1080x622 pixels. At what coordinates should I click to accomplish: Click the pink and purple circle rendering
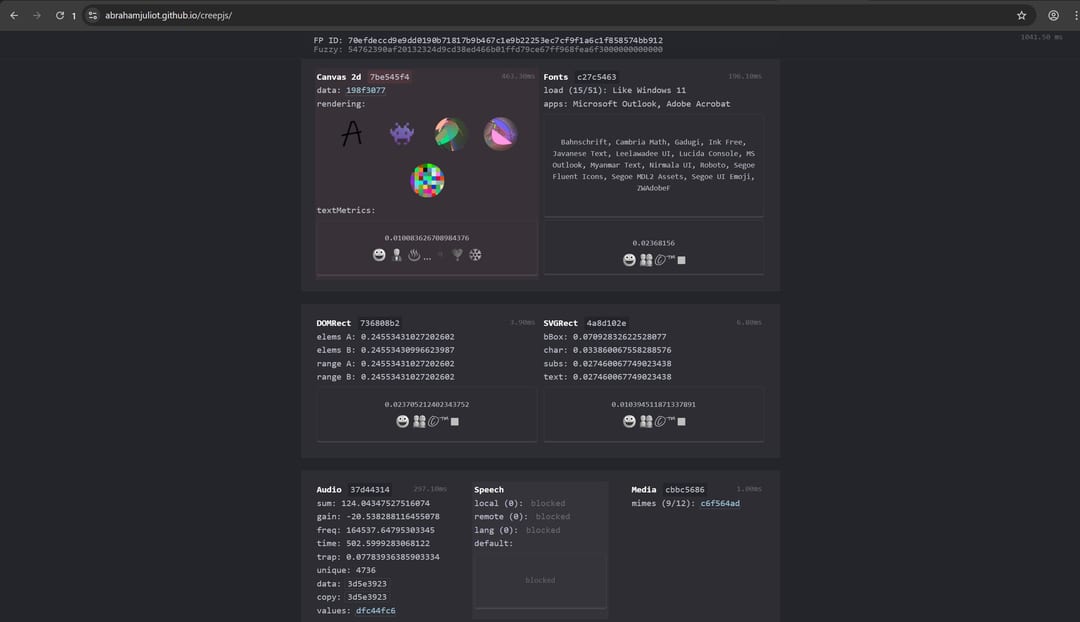click(x=500, y=134)
